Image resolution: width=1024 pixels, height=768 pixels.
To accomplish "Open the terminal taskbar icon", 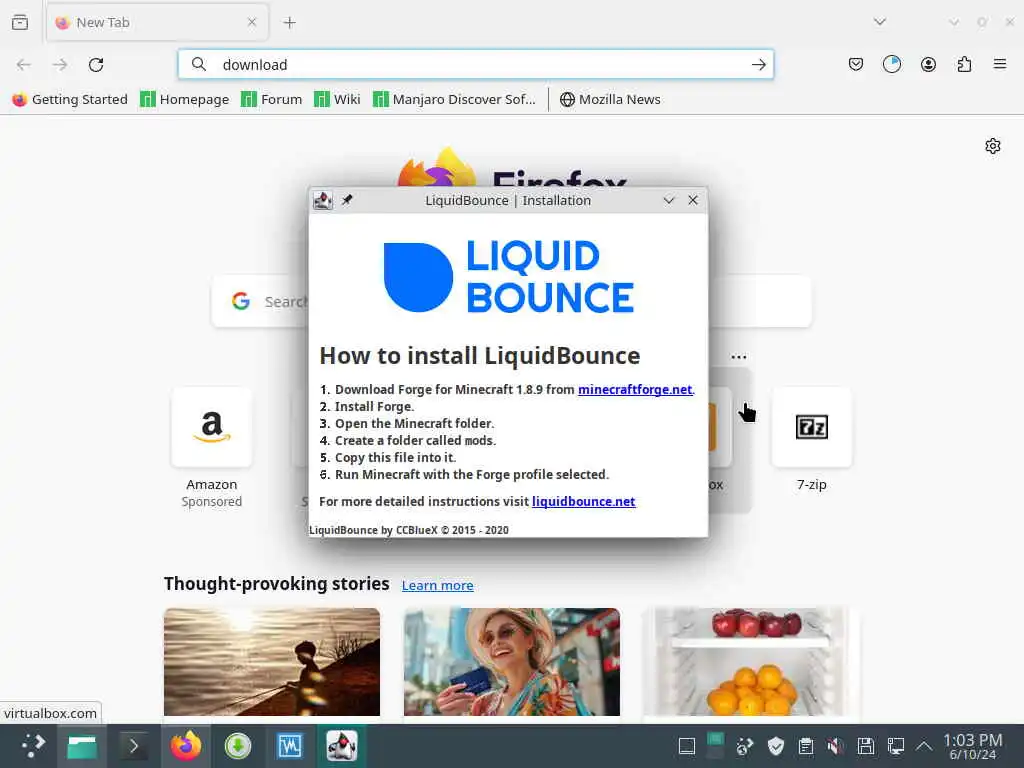I will point(133,746).
